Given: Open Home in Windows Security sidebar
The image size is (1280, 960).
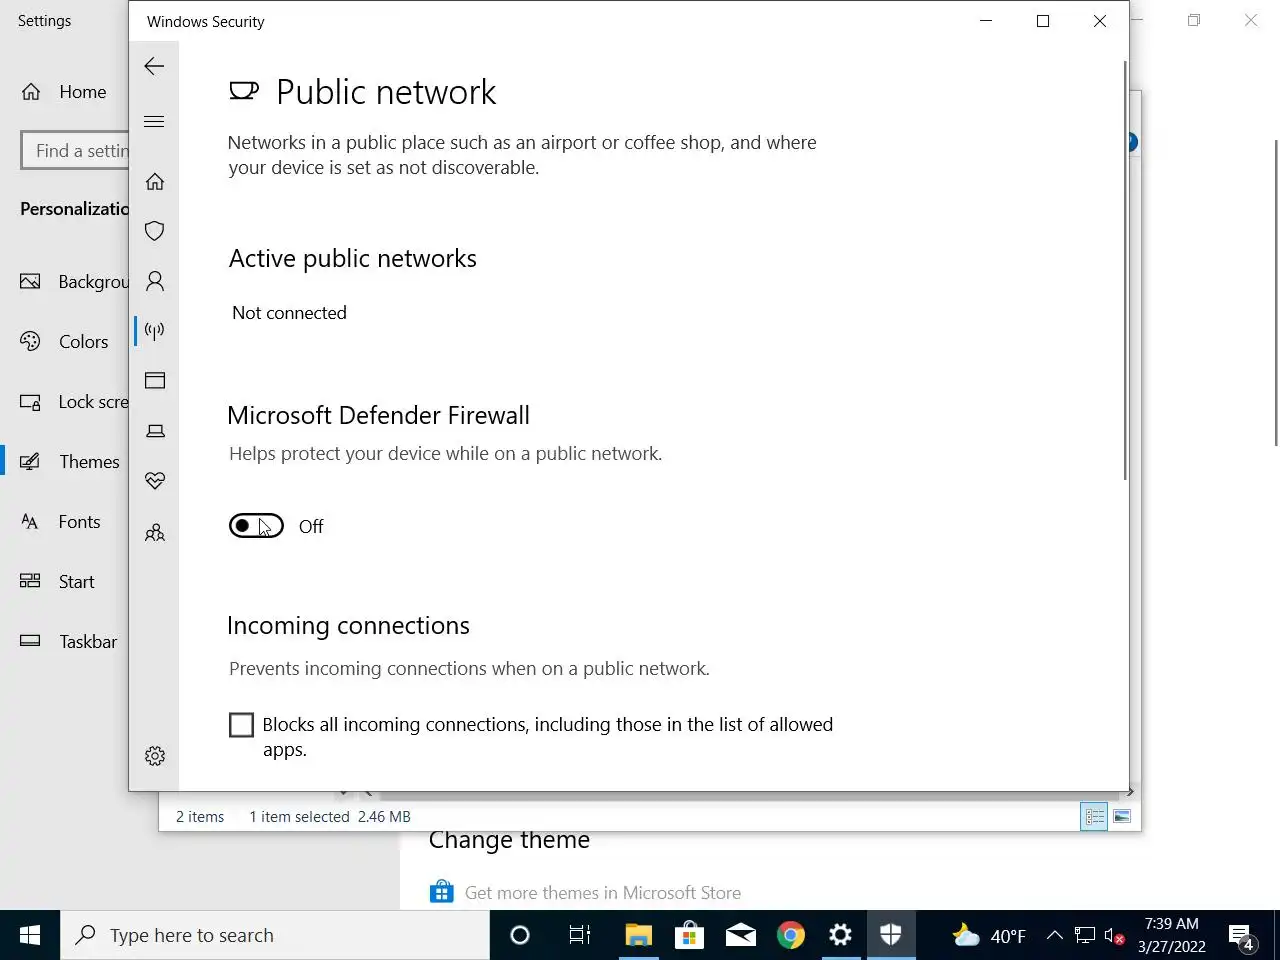Looking at the screenshot, I should 155,181.
